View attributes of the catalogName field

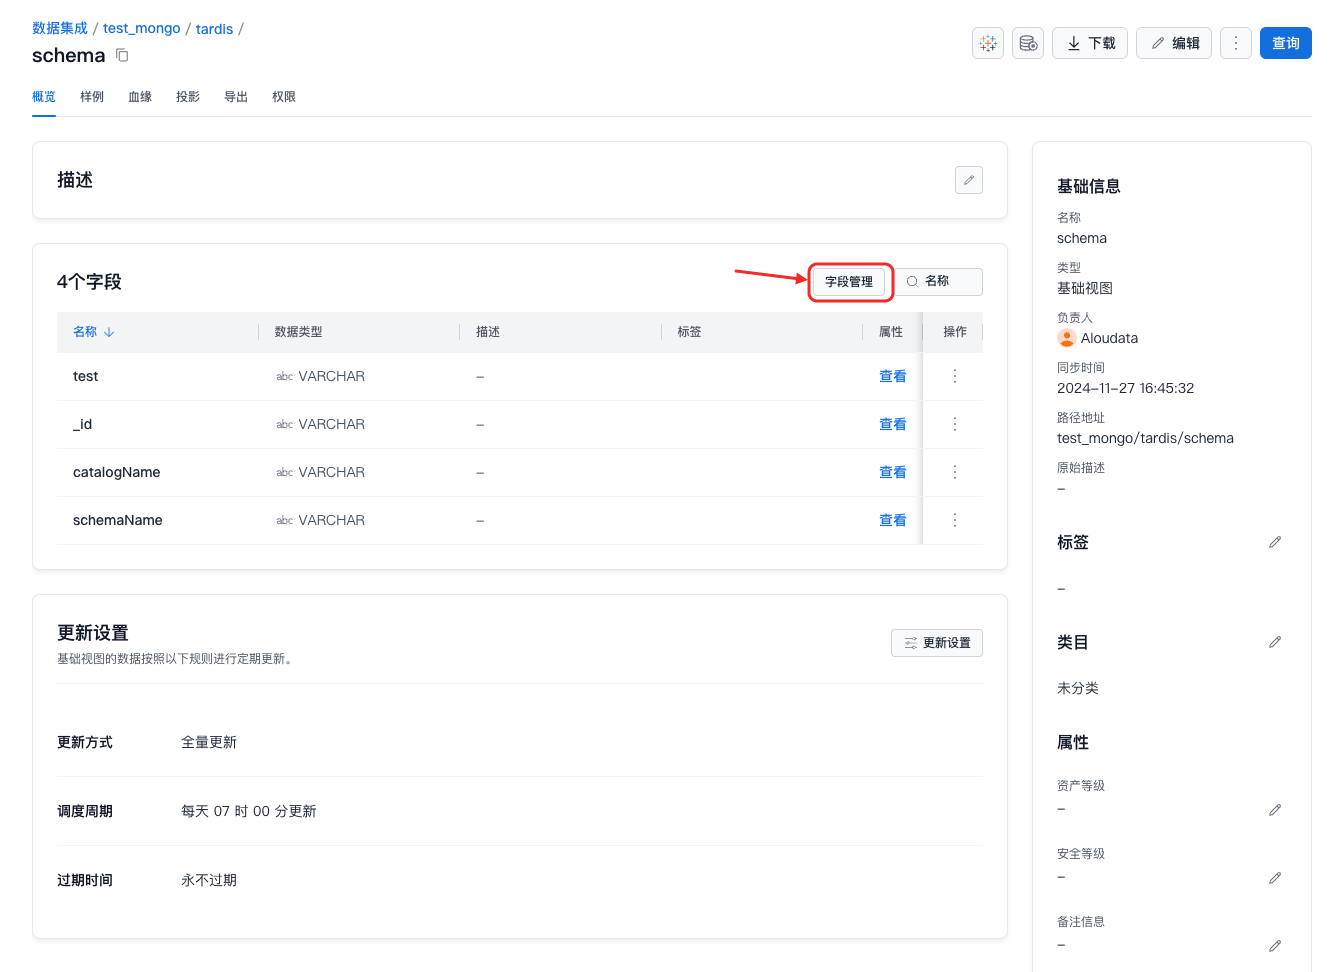(892, 472)
